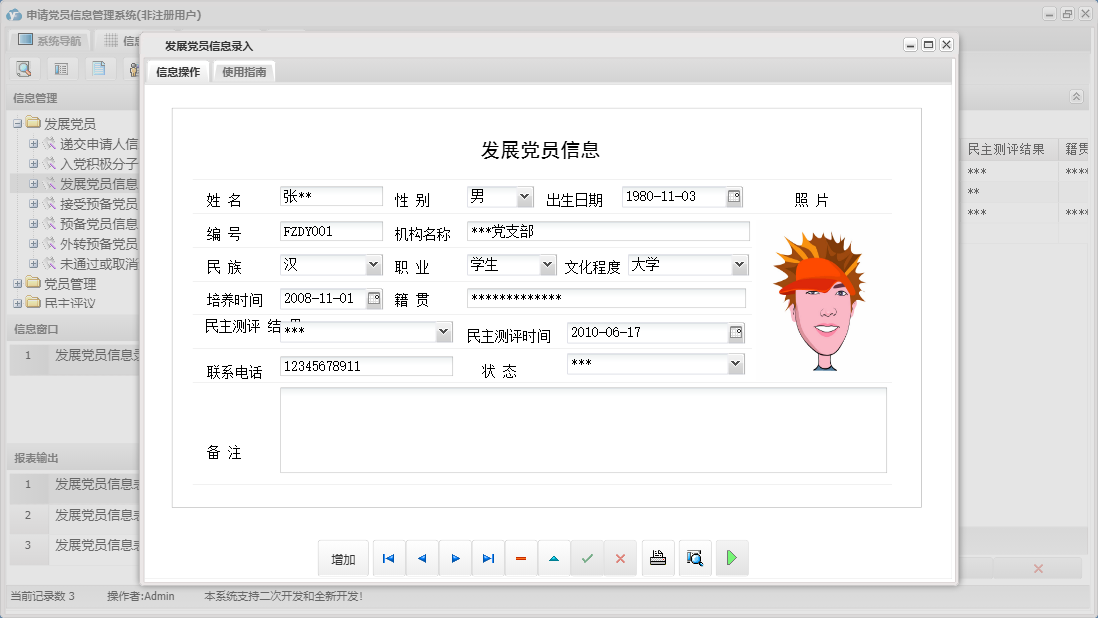The width and height of the screenshot is (1098, 618).
Task: Select the search magnifier icon in the toolbar
Action: click(22, 68)
